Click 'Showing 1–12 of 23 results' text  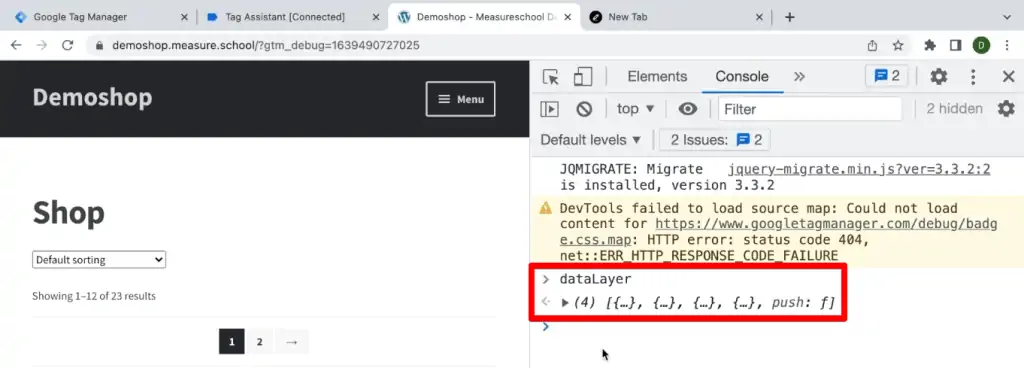[x=94, y=296]
